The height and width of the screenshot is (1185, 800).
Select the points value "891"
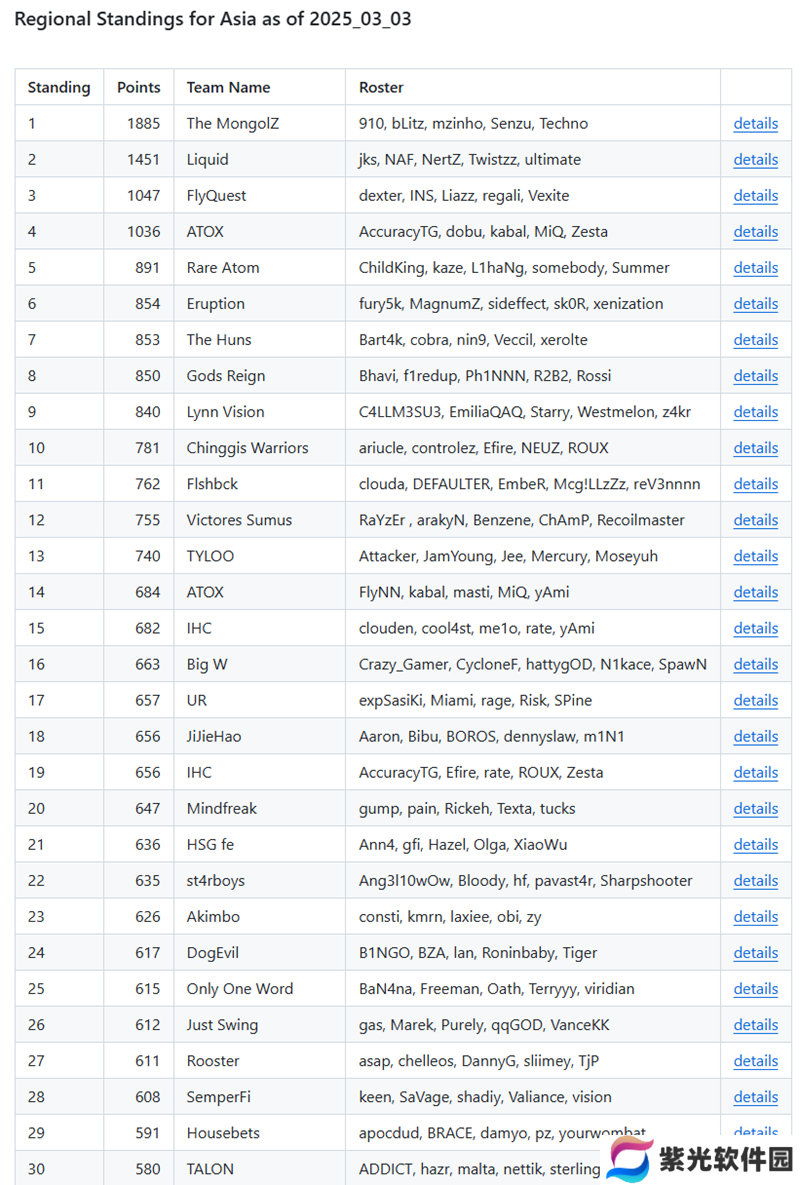tap(147, 268)
